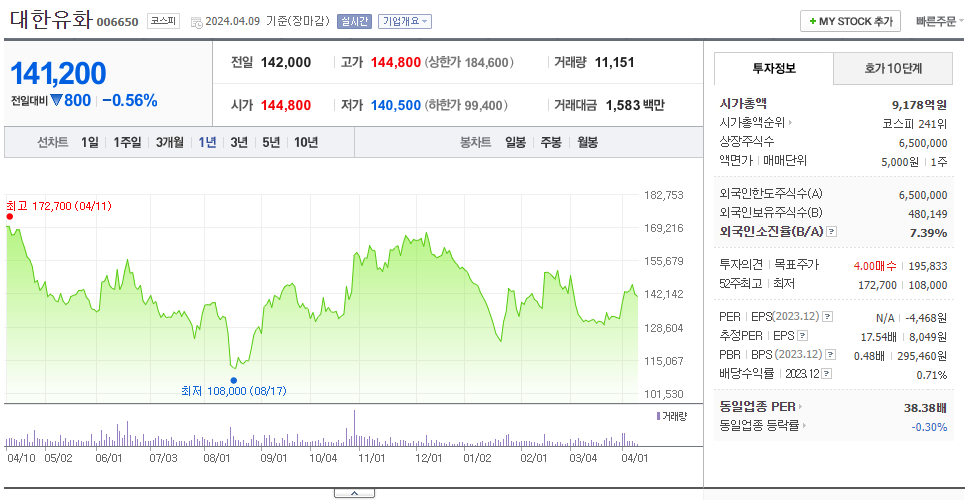Click the 시가 value 144,800

coord(286,106)
